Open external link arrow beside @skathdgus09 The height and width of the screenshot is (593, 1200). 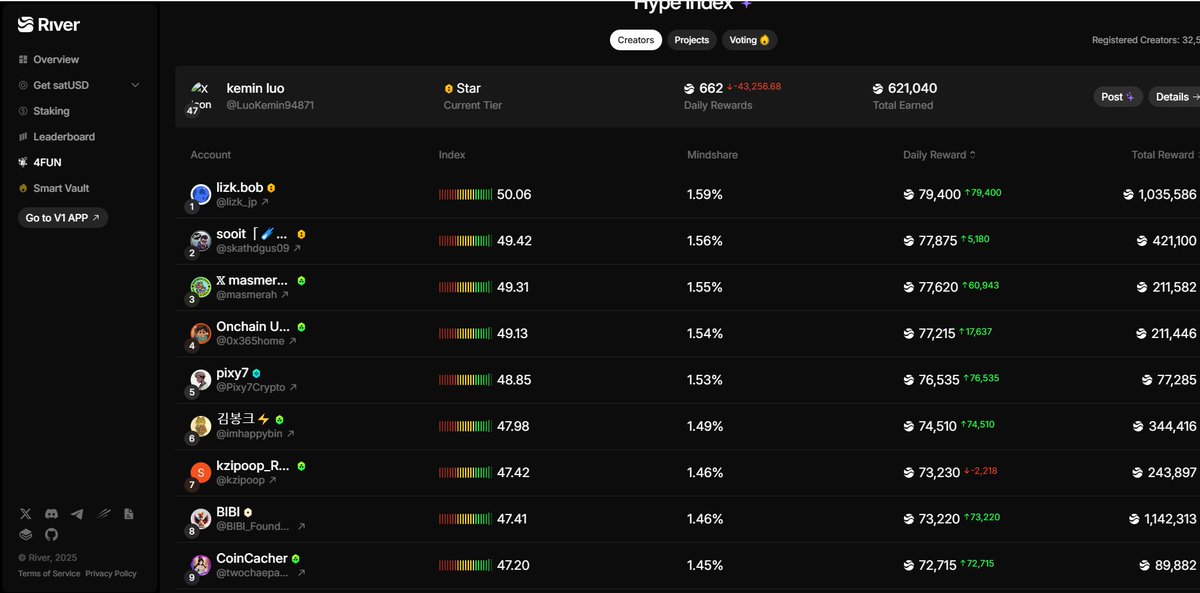click(297, 249)
